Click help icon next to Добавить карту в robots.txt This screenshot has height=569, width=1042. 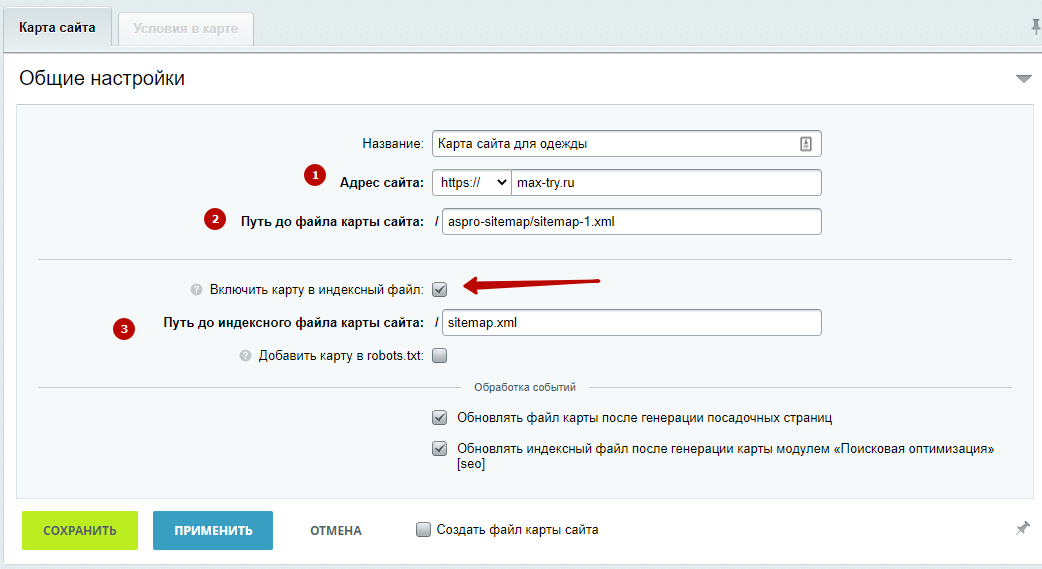coord(245,355)
